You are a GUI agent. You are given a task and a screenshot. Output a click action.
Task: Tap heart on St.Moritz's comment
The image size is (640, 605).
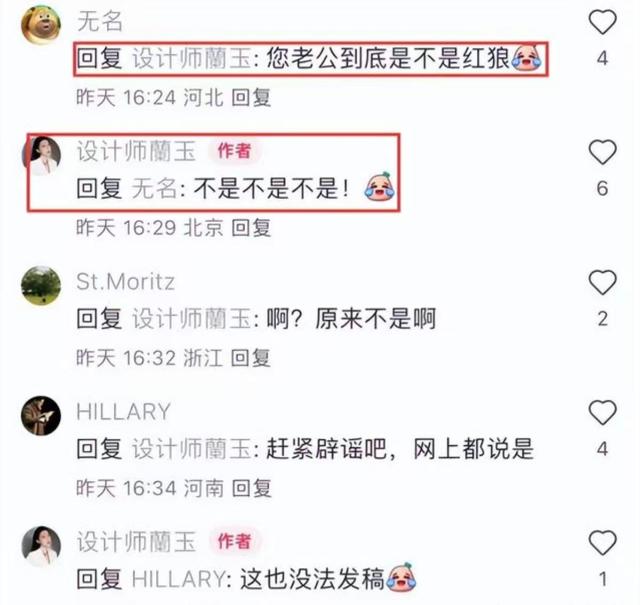point(602,282)
